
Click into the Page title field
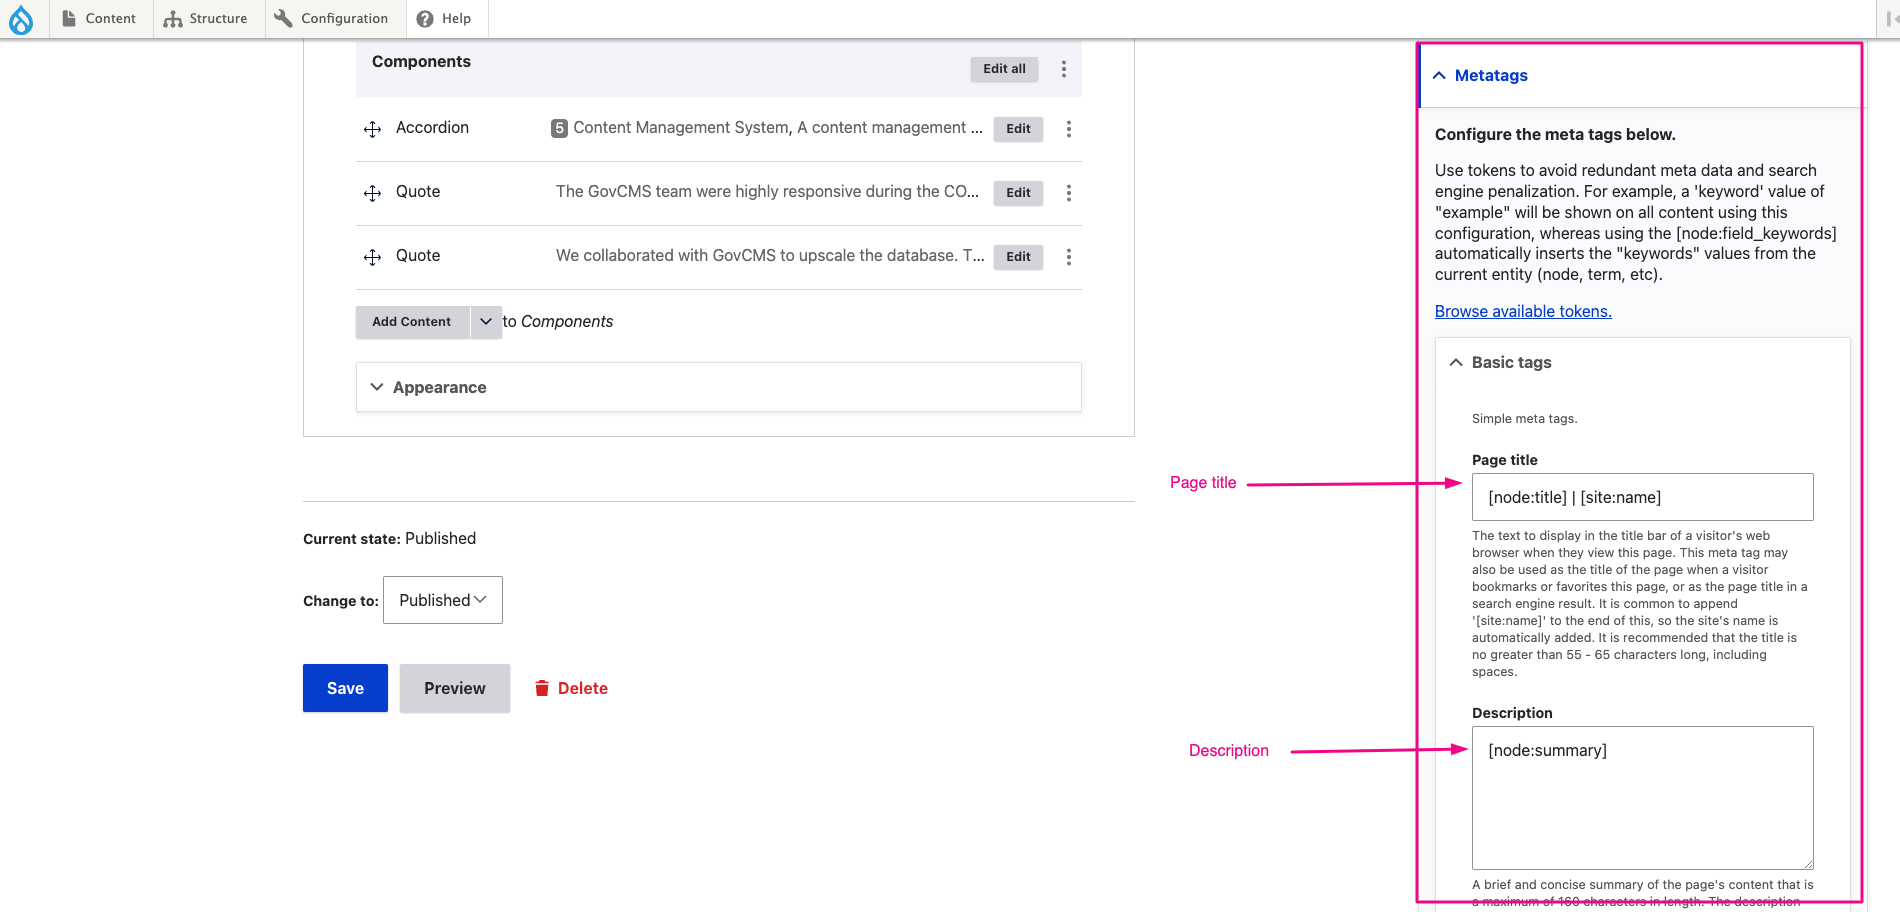(1642, 497)
